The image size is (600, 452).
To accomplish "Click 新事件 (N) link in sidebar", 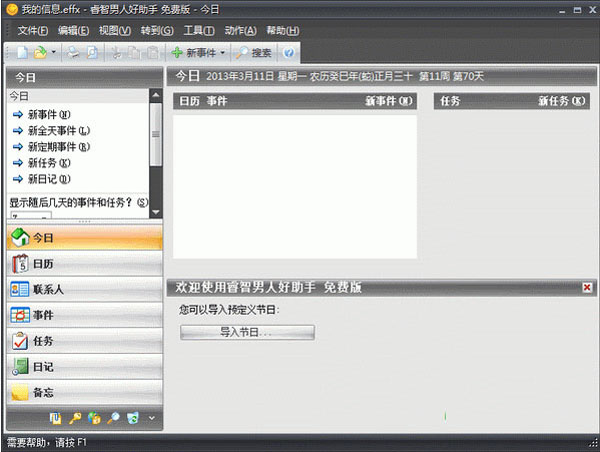I will (49, 114).
